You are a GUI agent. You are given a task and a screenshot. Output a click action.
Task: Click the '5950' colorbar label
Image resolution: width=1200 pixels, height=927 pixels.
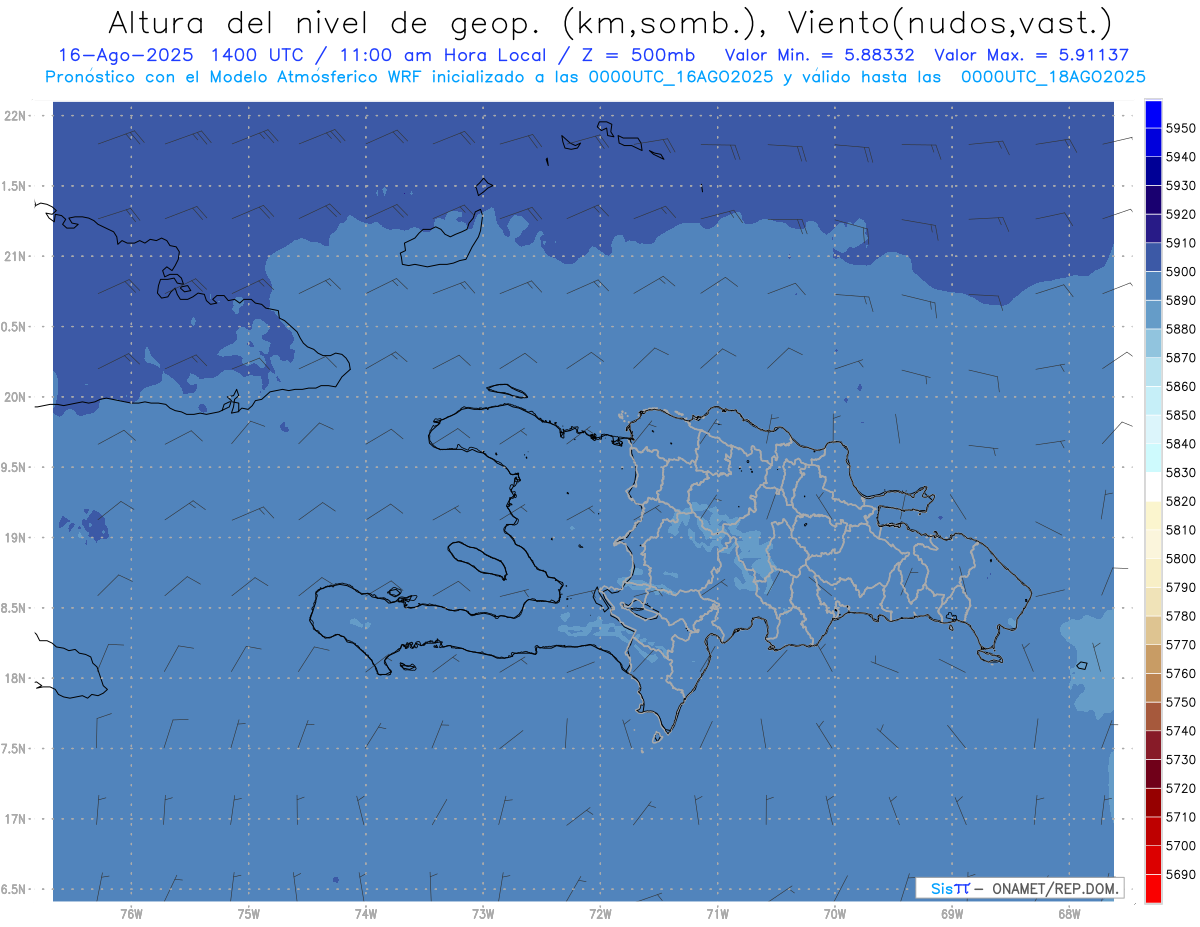[1180, 129]
